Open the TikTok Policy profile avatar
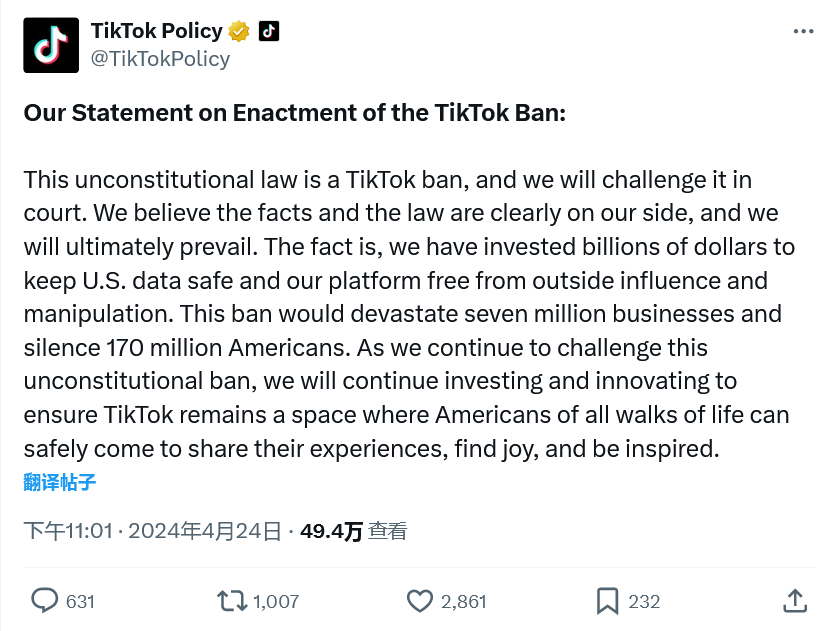The width and height of the screenshot is (835, 631). (x=51, y=45)
